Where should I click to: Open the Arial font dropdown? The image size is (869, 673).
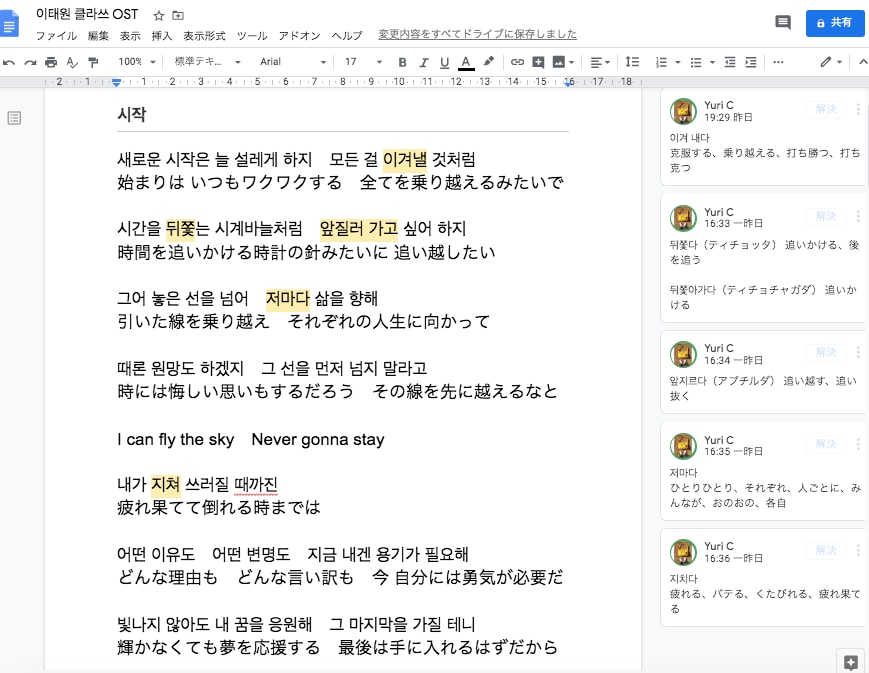pyautogui.click(x=293, y=62)
